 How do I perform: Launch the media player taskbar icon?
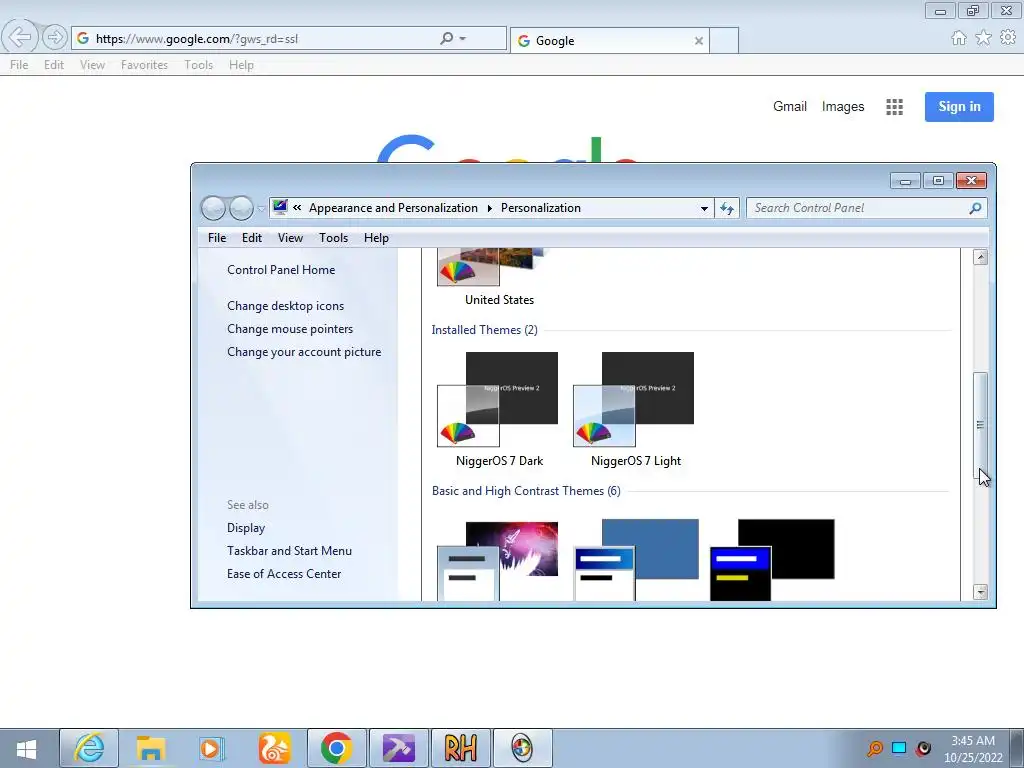pyautogui.click(x=212, y=748)
